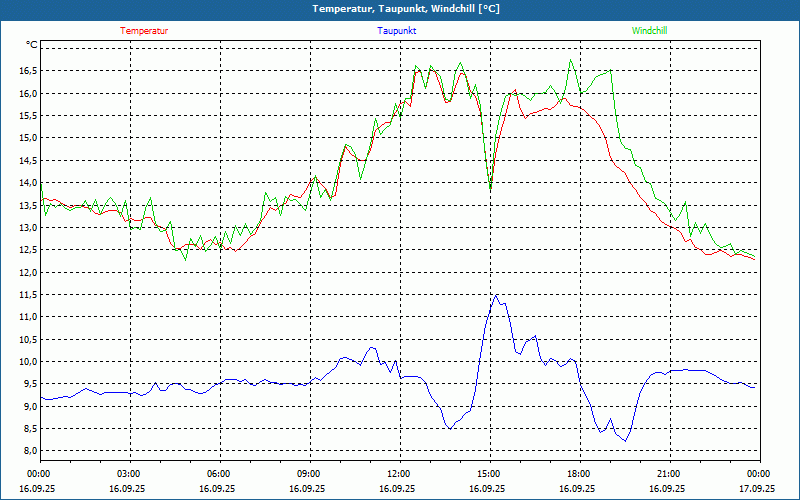Screen dimensions: 800x500
Task: Select the 03:00 time label on x-axis
Action: pyautogui.click(x=129, y=474)
